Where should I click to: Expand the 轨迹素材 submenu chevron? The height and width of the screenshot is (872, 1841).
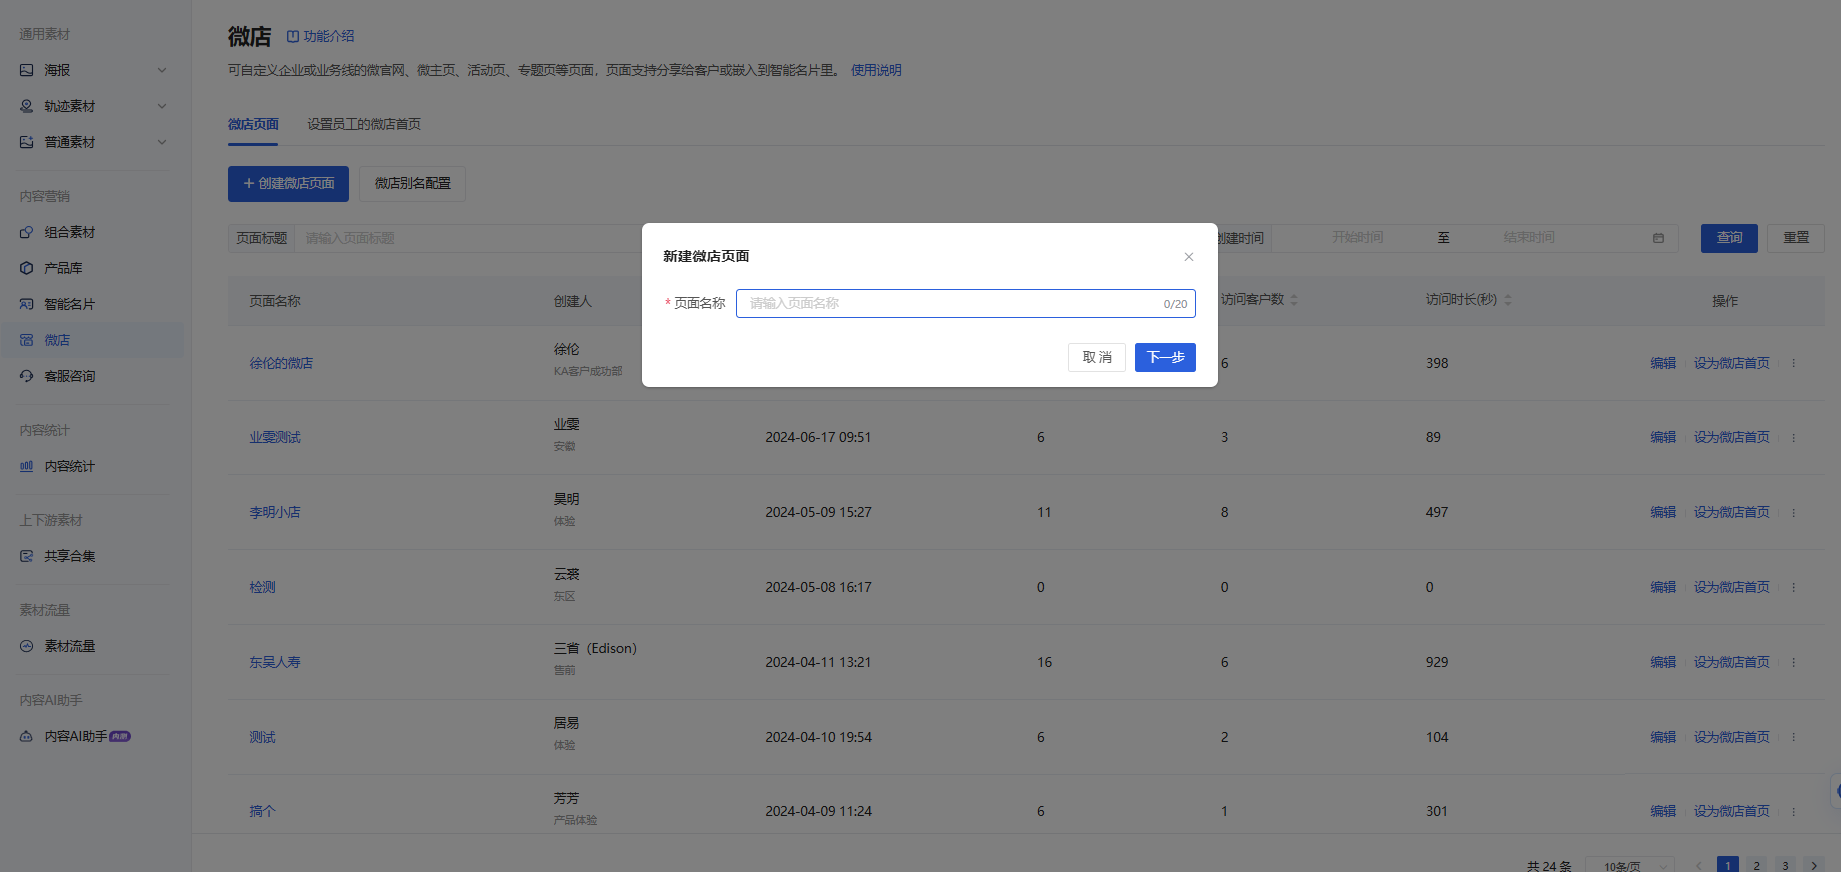click(162, 106)
